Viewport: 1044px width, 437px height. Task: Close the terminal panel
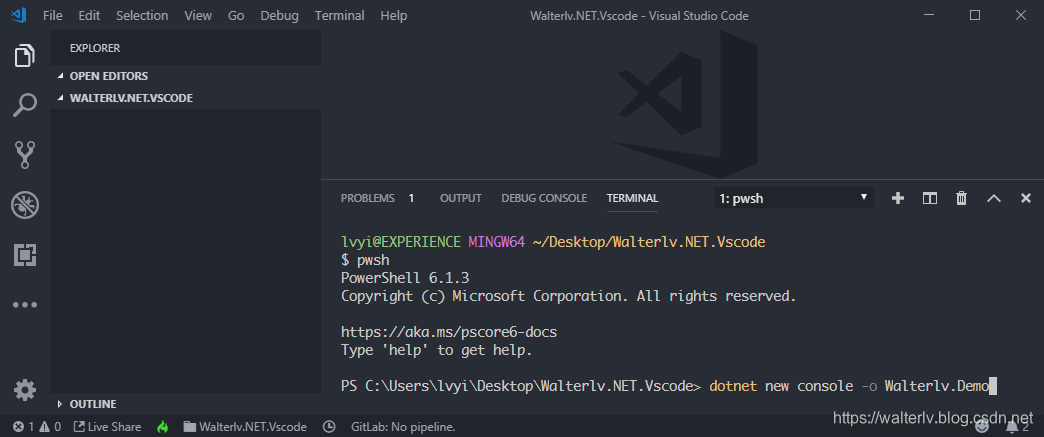click(1026, 198)
